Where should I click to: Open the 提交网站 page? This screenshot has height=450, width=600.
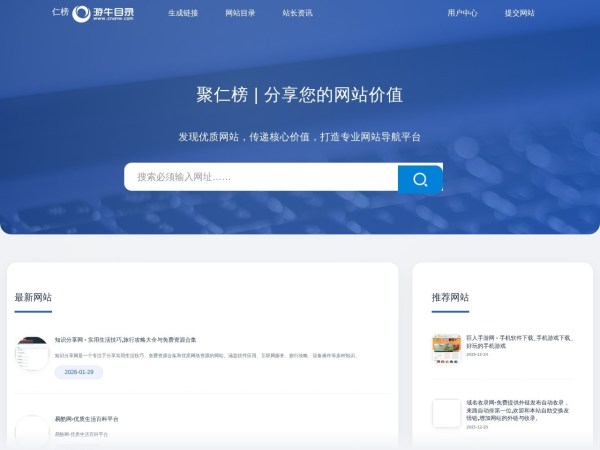click(519, 13)
